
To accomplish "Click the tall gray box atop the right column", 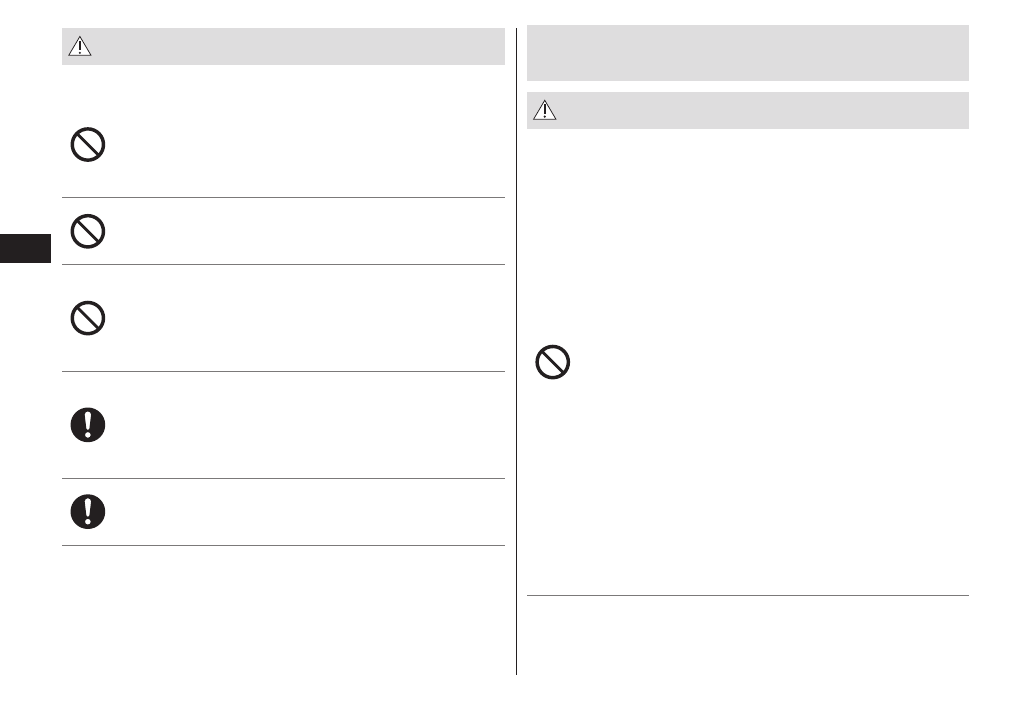I will (x=747, y=53).
